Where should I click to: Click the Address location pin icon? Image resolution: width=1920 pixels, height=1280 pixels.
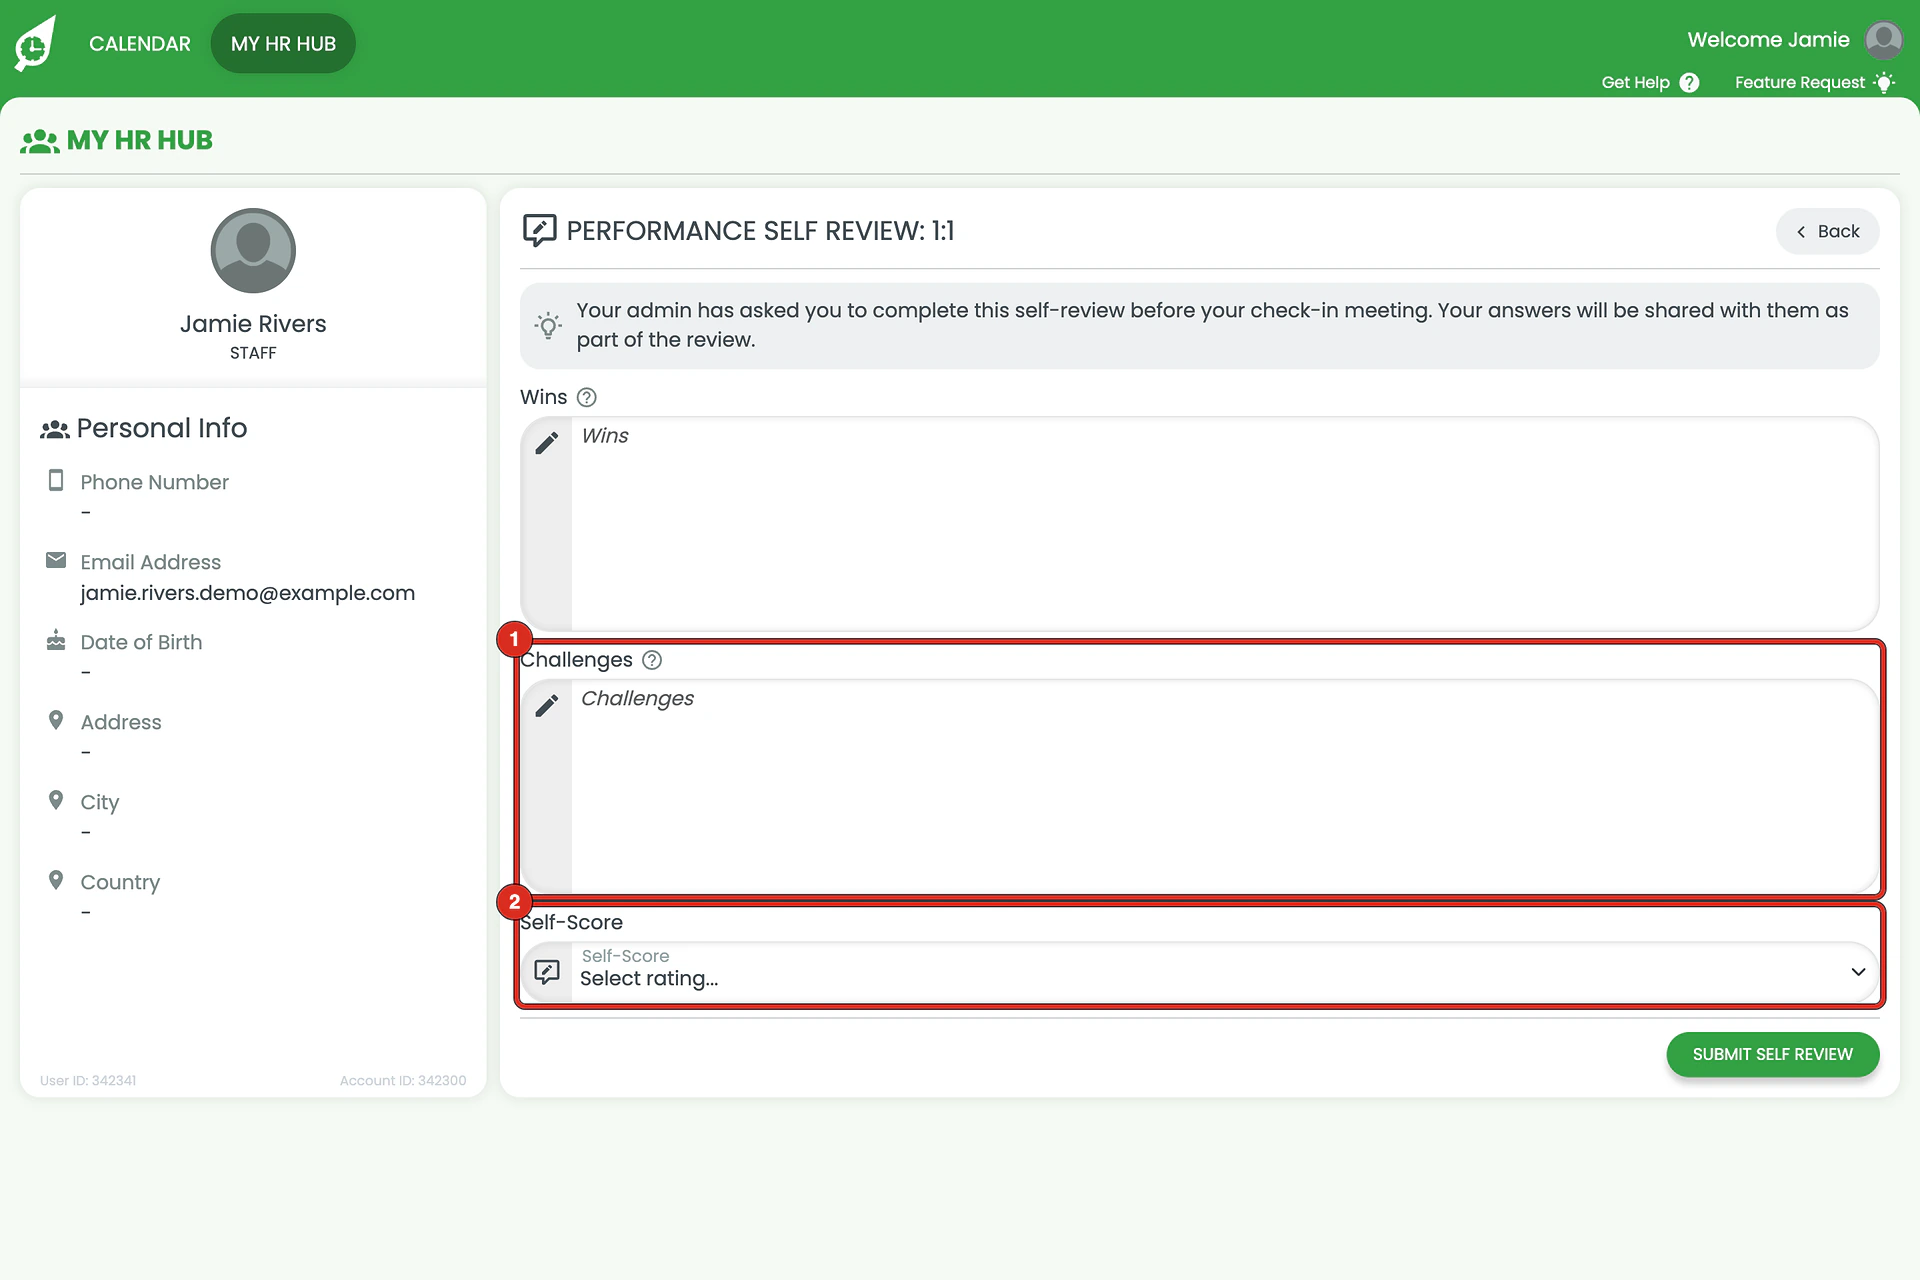pyautogui.click(x=56, y=720)
